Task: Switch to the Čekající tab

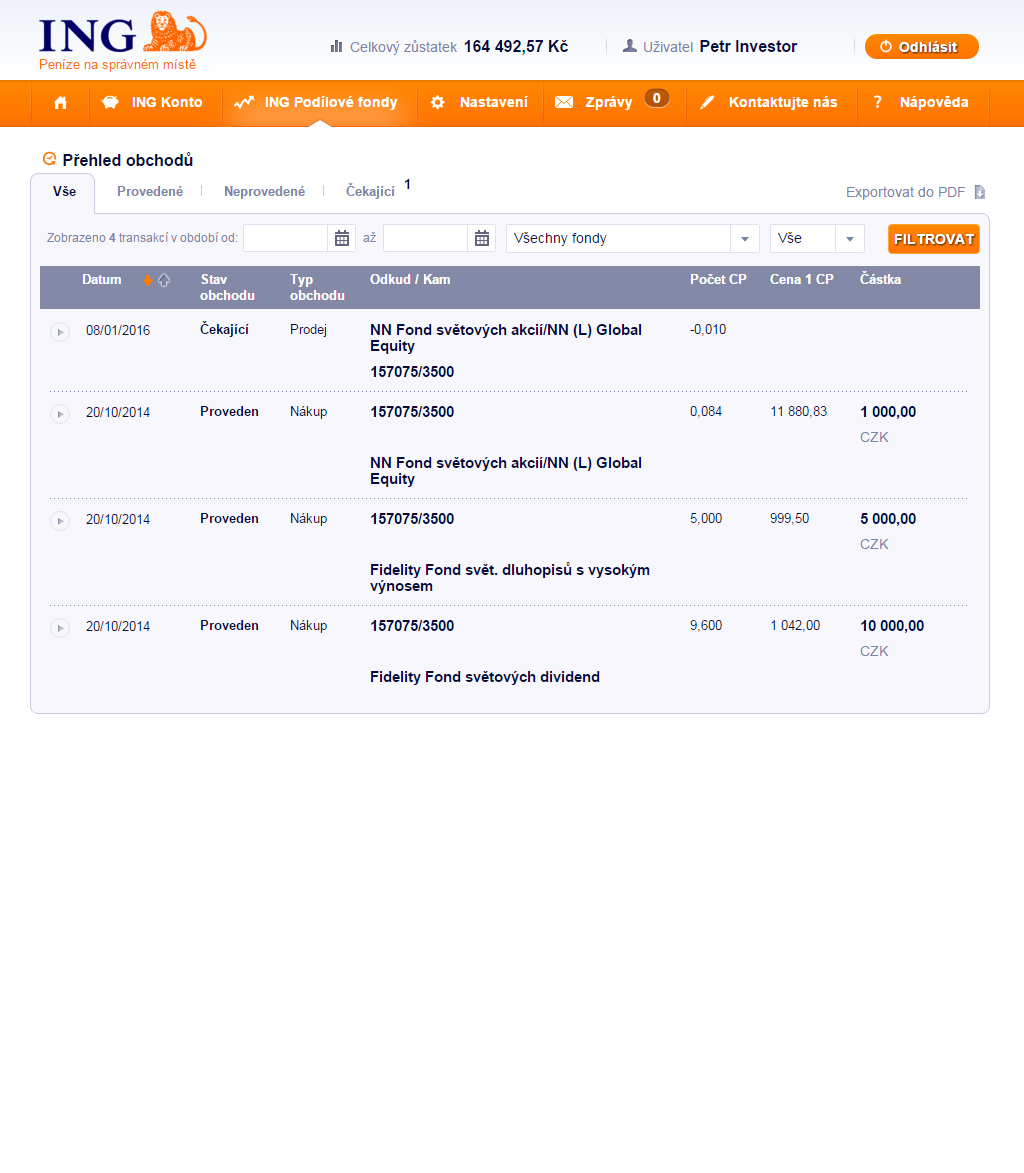Action: (370, 191)
